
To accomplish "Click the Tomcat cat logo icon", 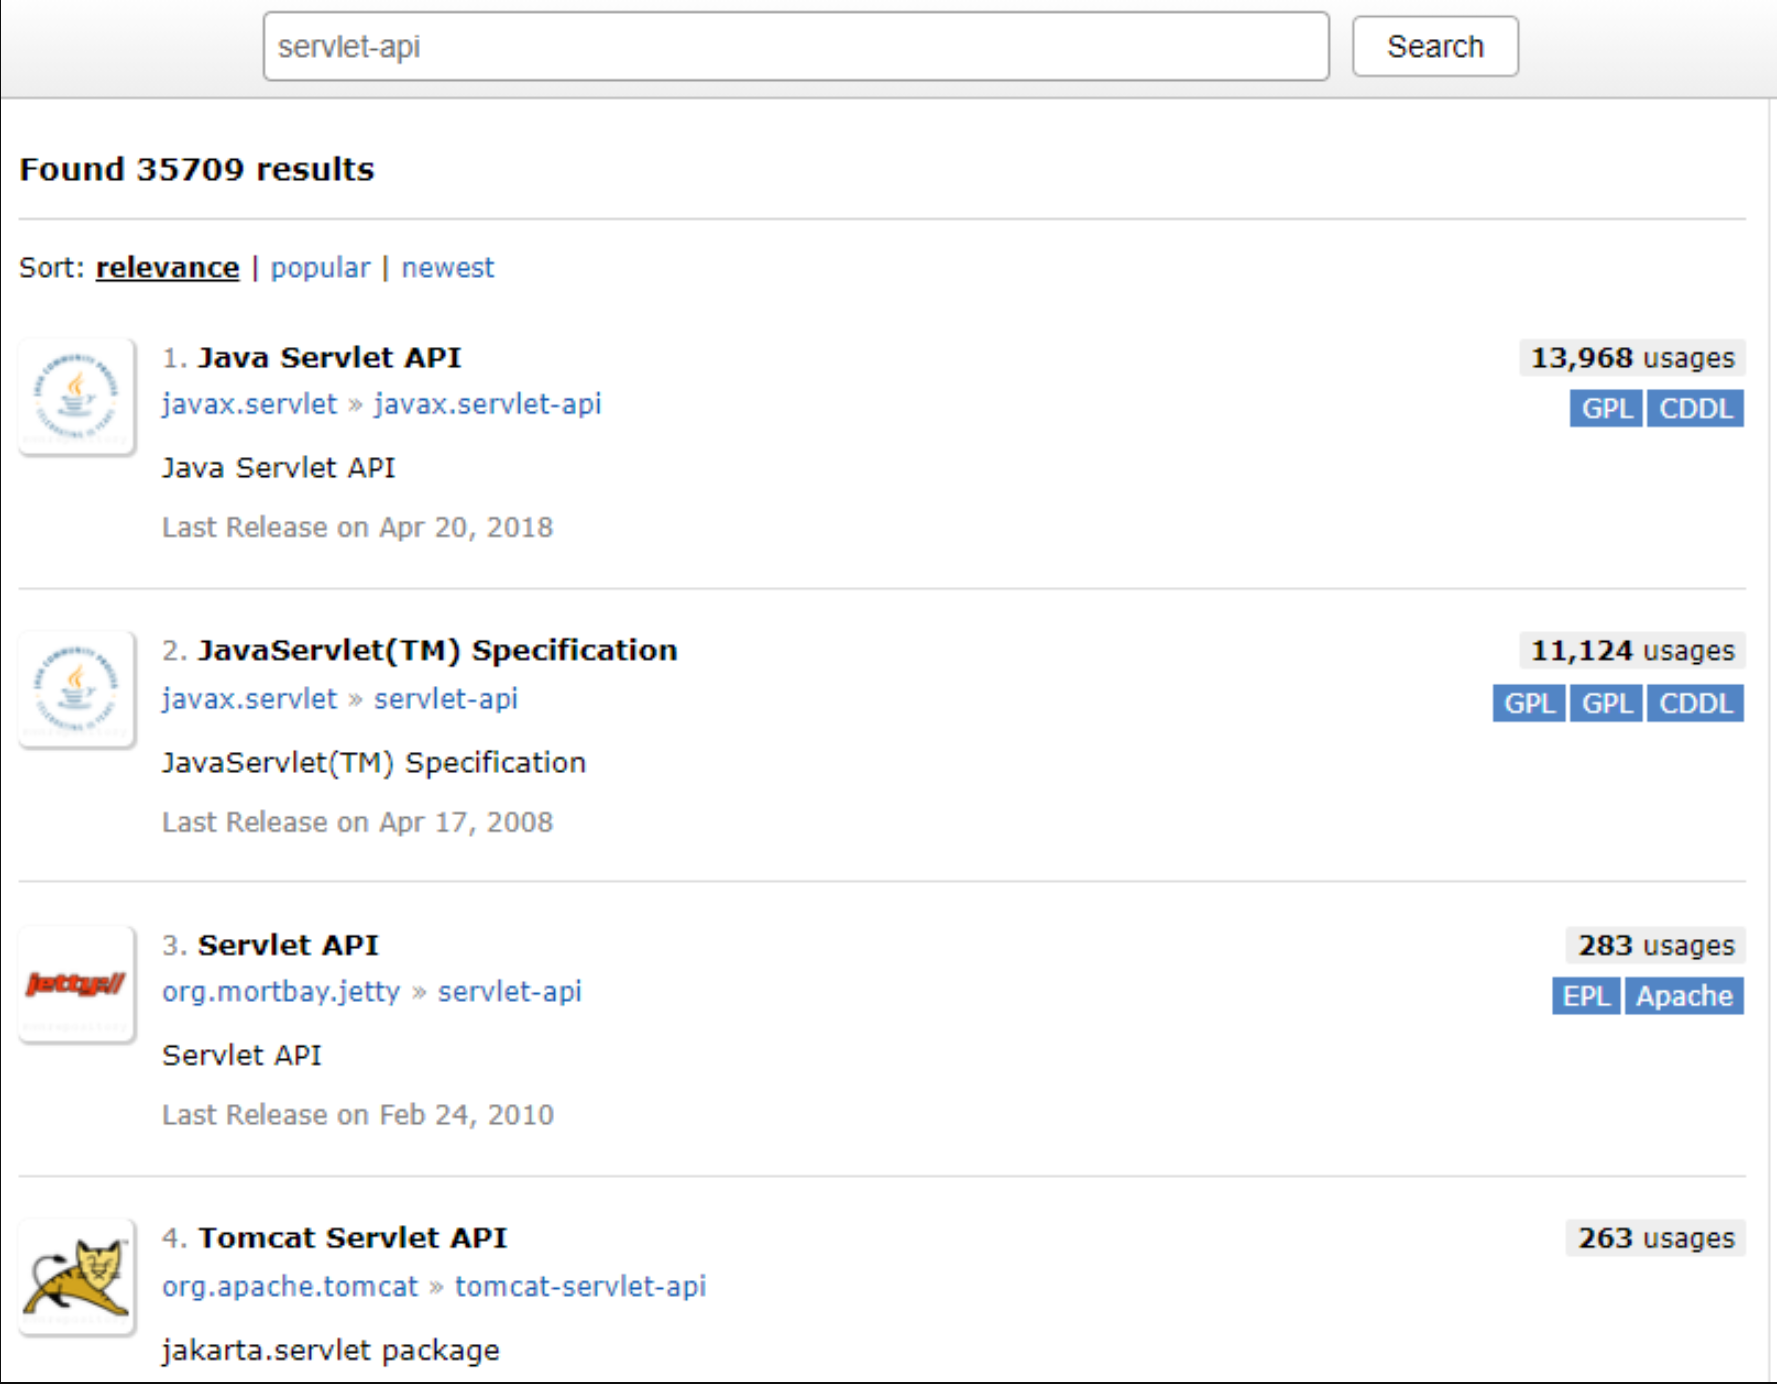I will pos(77,1277).
